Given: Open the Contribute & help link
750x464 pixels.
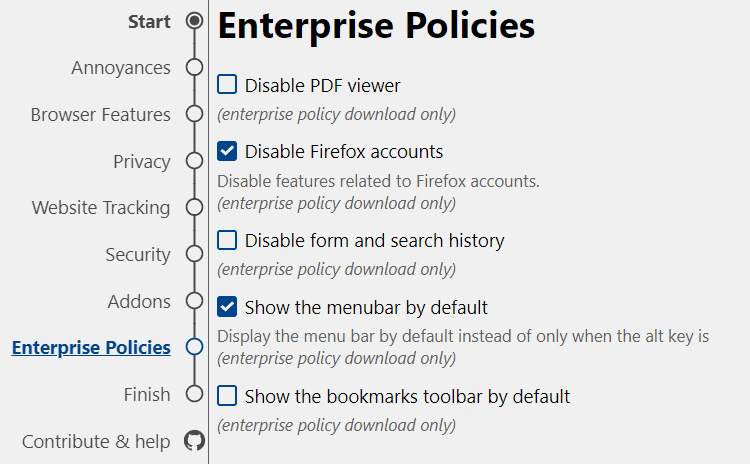Looking at the screenshot, I should tap(96, 441).
